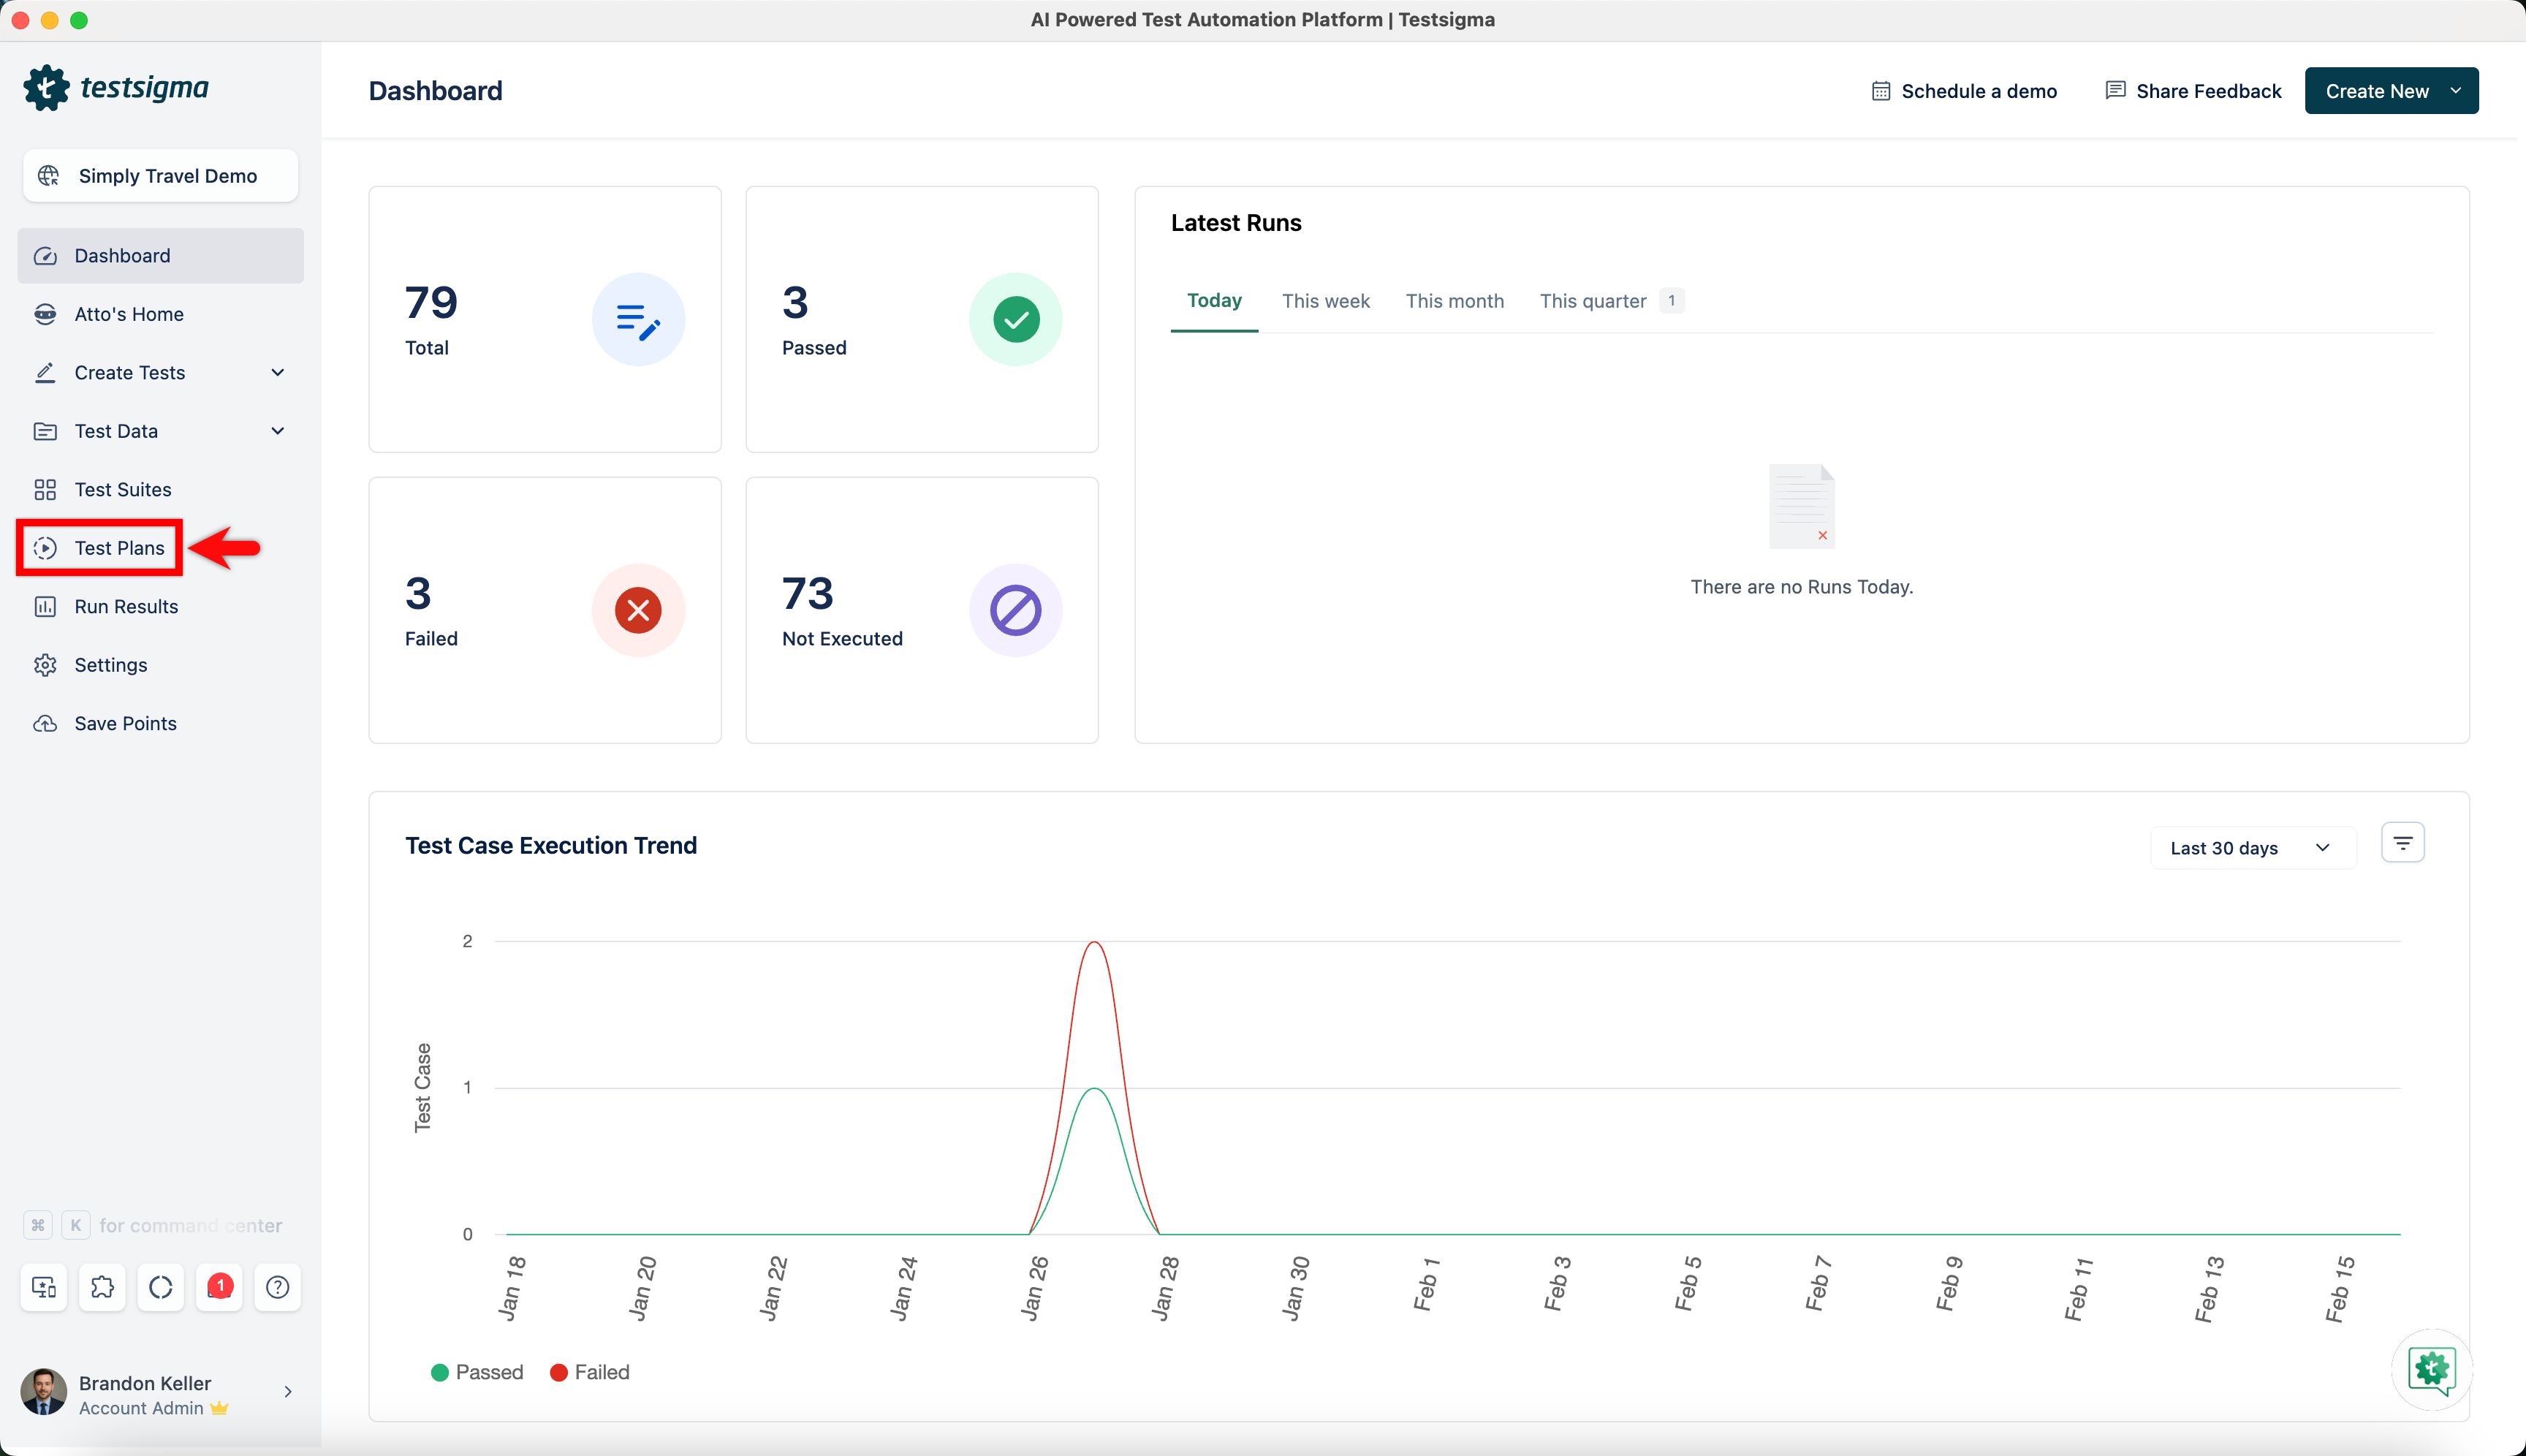Toggle the Passed series in chart legend

coord(477,1372)
